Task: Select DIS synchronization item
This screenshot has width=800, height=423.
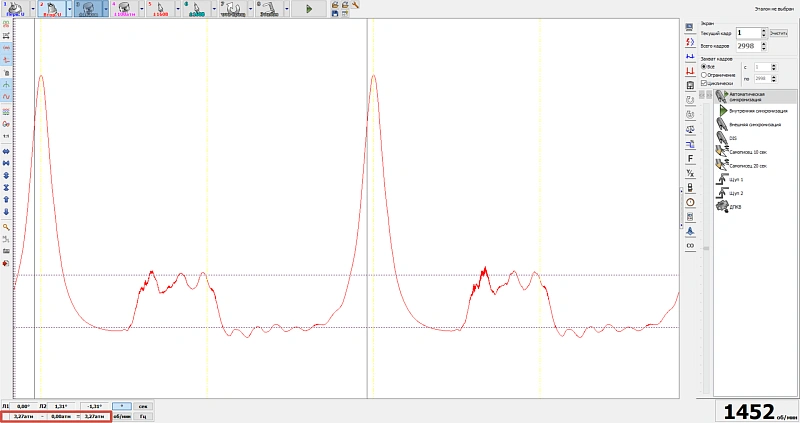Action: click(x=755, y=138)
